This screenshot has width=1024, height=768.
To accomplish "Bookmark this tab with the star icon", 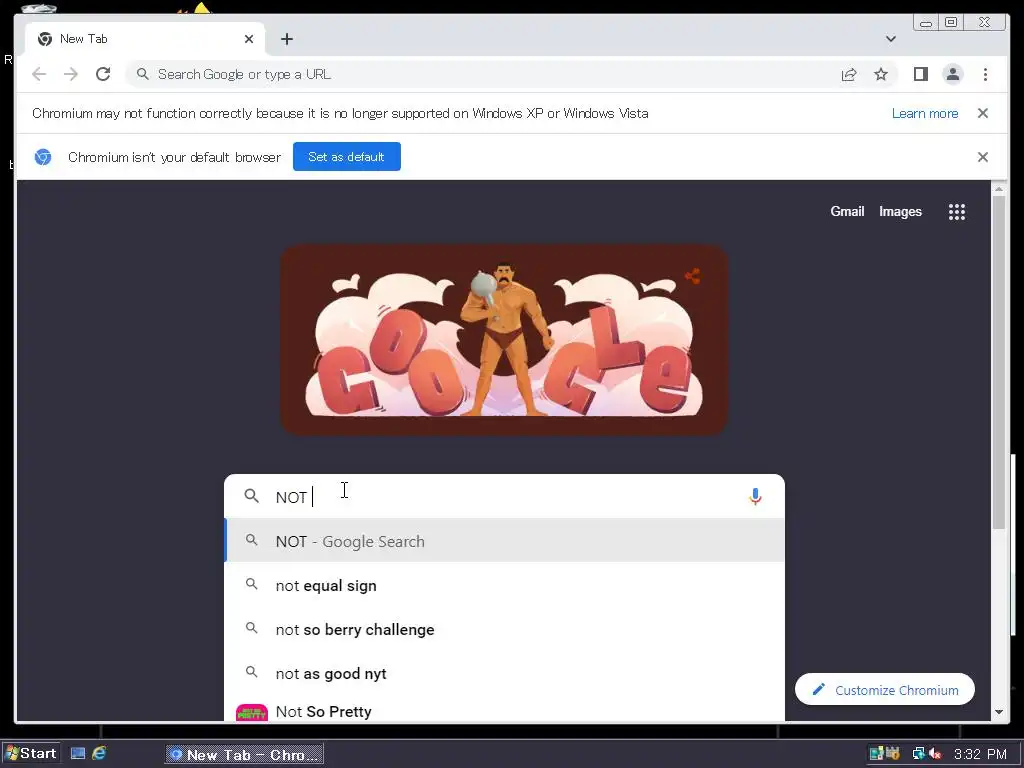I will (881, 74).
